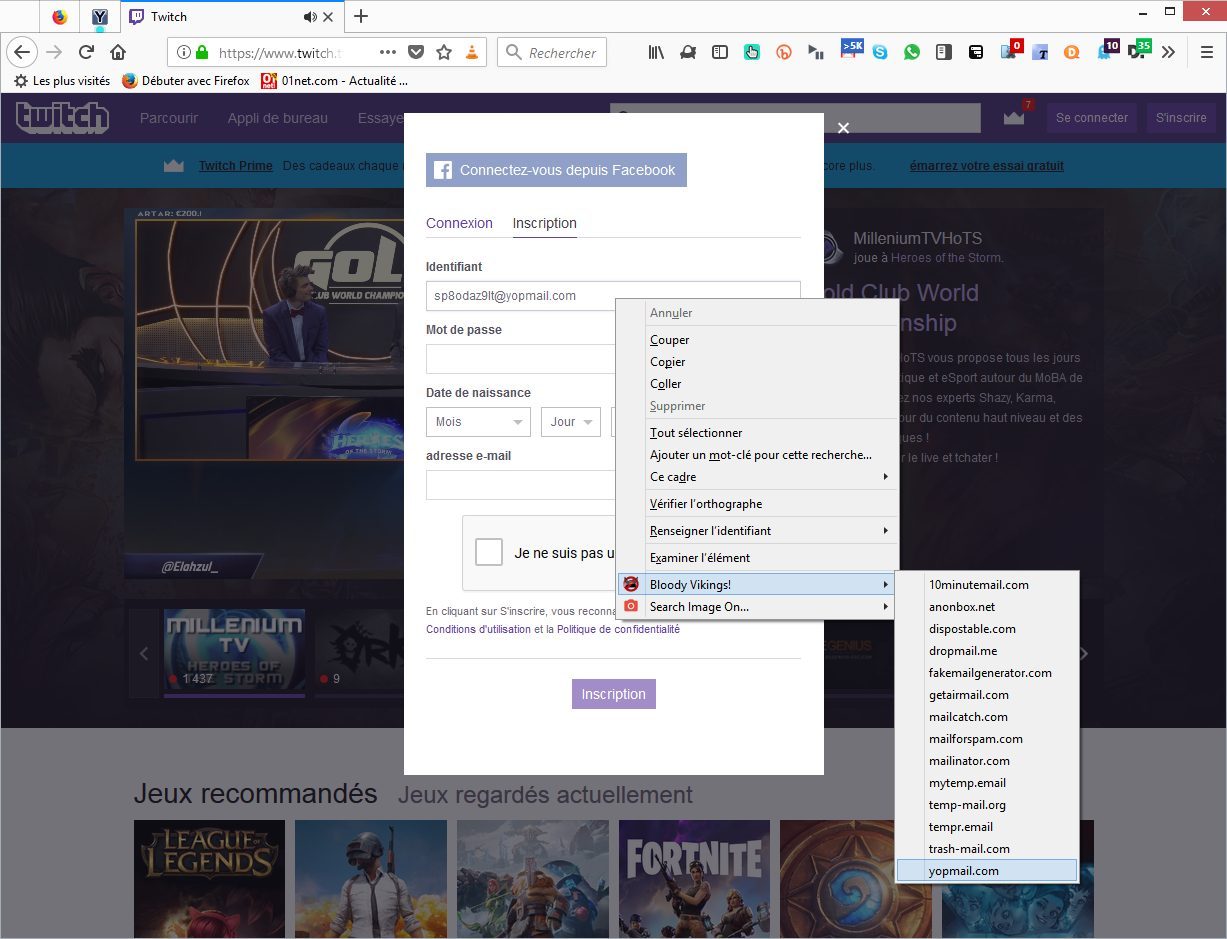This screenshot has width=1227, height=939.
Task: Save page to Pocket icon
Action: click(x=416, y=52)
